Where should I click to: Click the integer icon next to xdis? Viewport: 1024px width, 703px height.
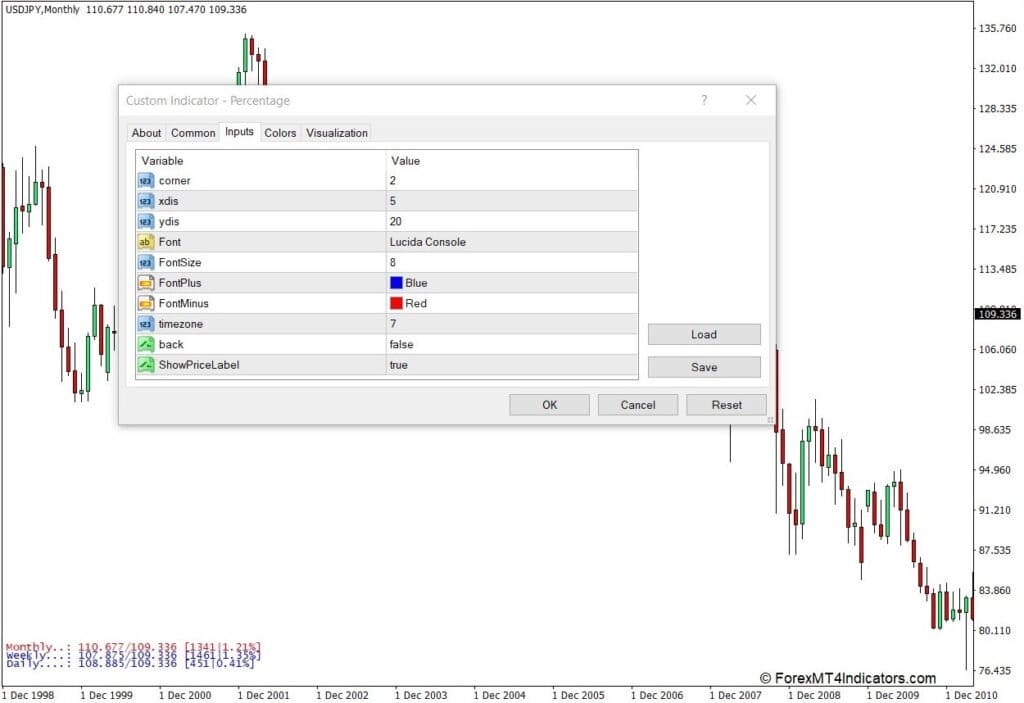click(x=146, y=201)
